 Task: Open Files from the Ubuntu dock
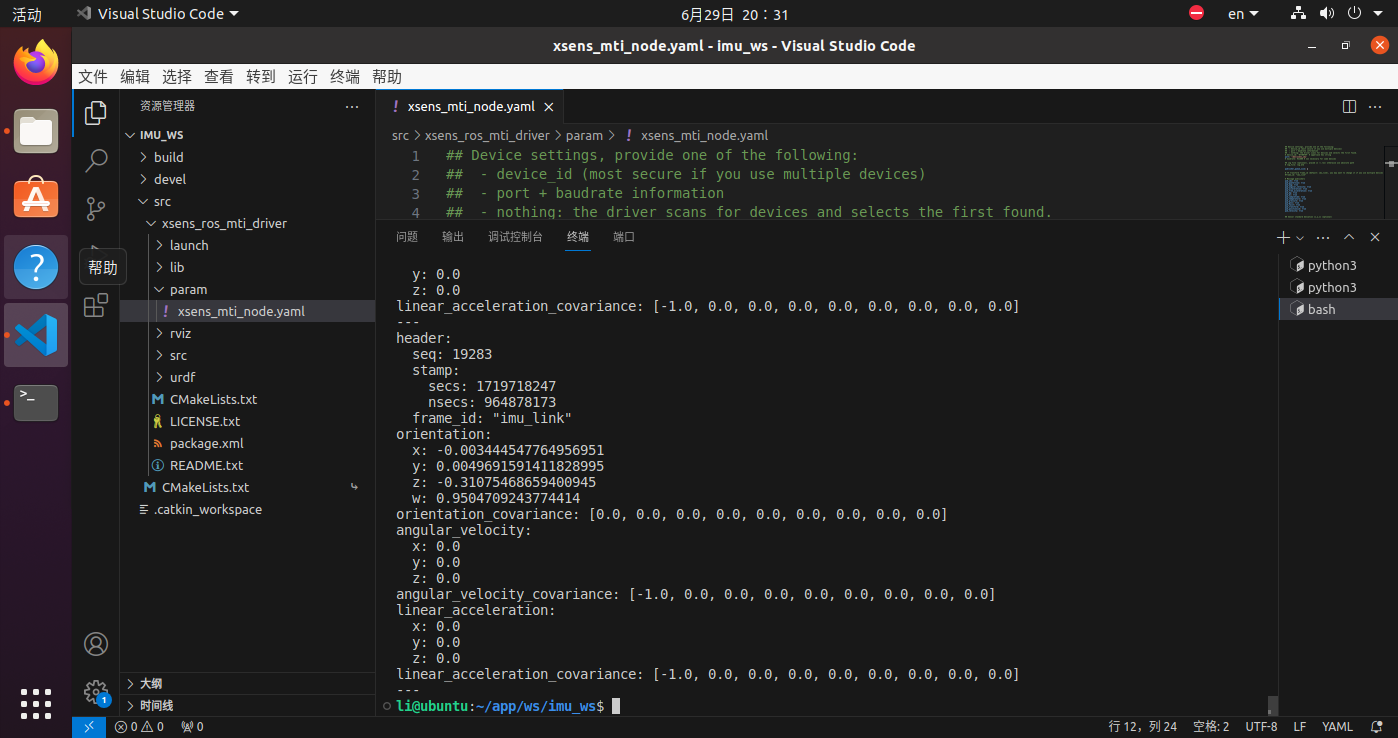tap(36, 131)
